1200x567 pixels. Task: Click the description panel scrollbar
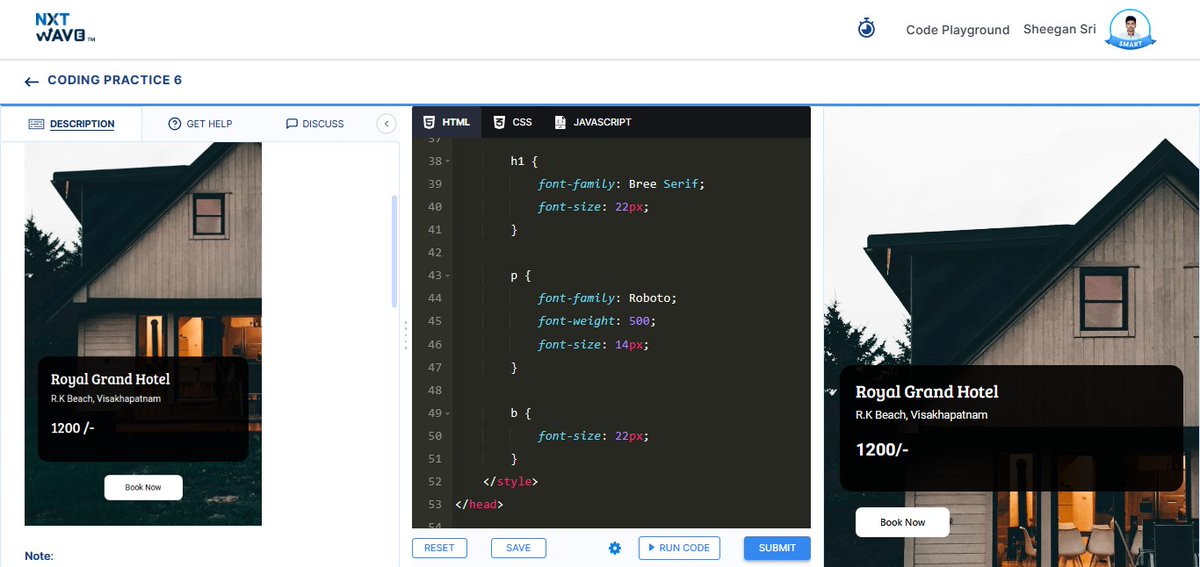tap(394, 251)
